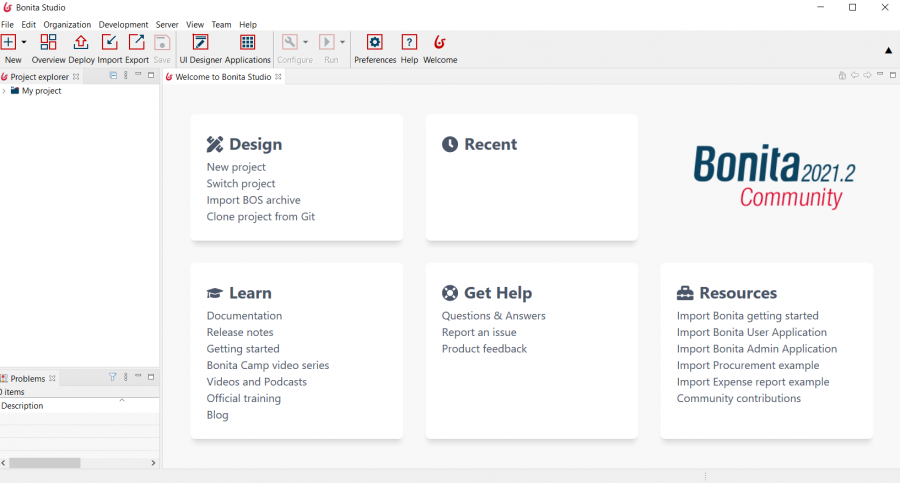Click Import Bonita getting started link
Image resolution: width=900 pixels, height=483 pixels.
(x=748, y=316)
